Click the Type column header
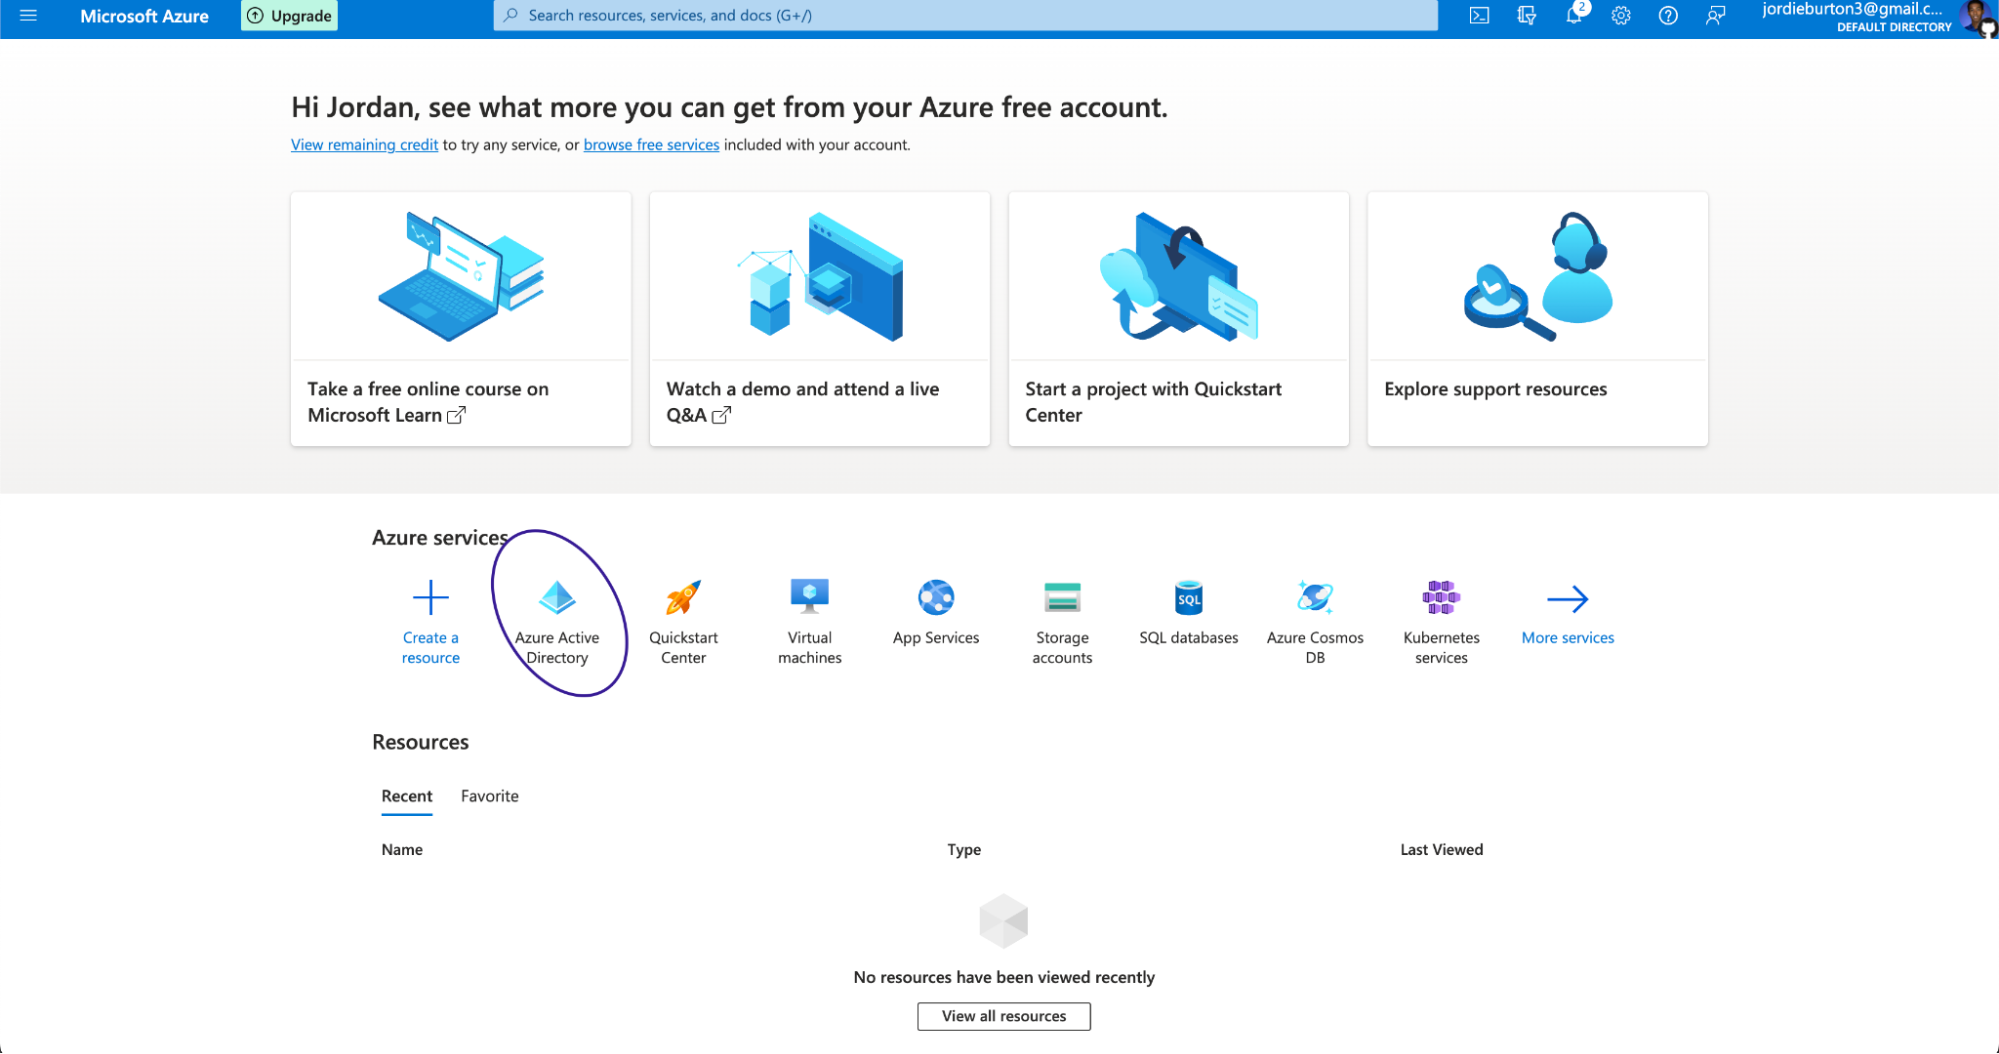1999x1054 pixels. tap(964, 850)
